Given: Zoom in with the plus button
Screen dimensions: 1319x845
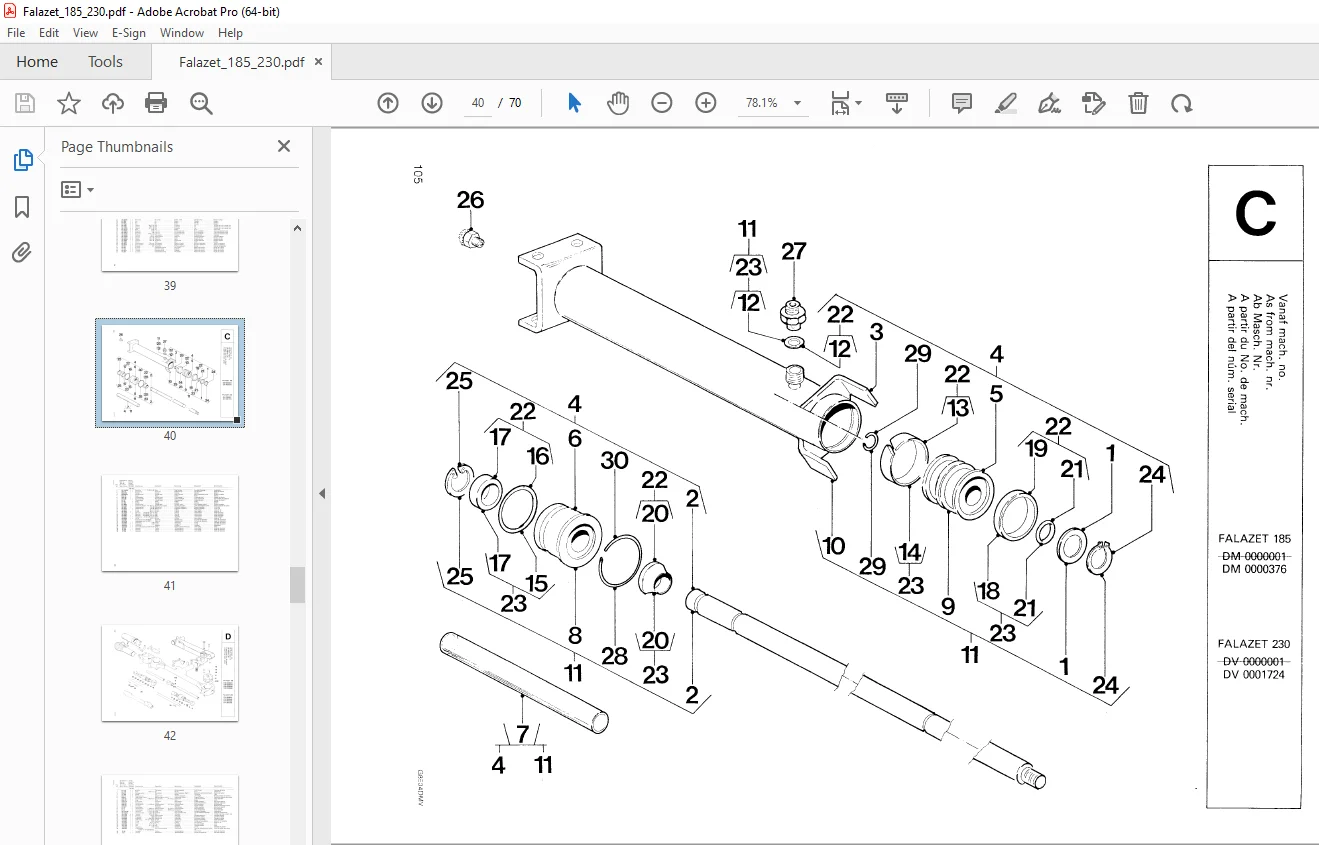Looking at the screenshot, I should pos(706,103).
